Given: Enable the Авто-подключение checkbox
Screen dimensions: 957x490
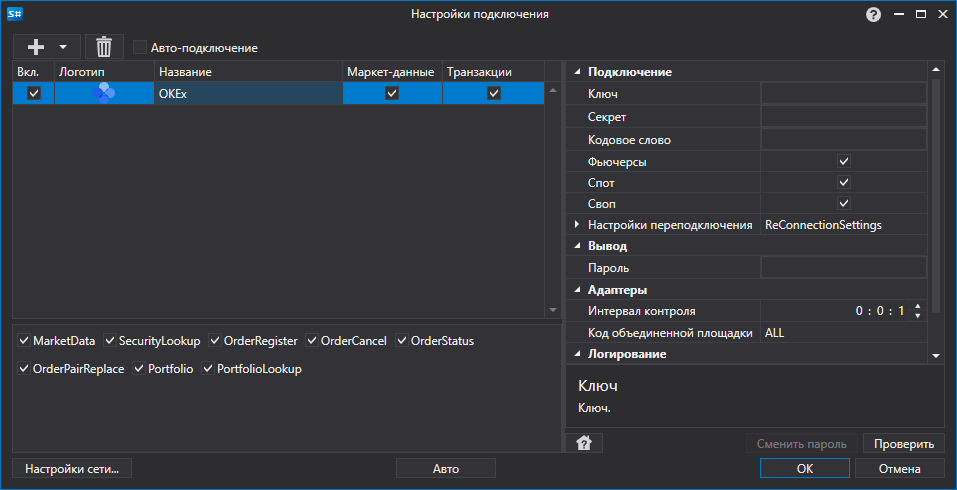Looking at the screenshot, I should [x=140, y=48].
